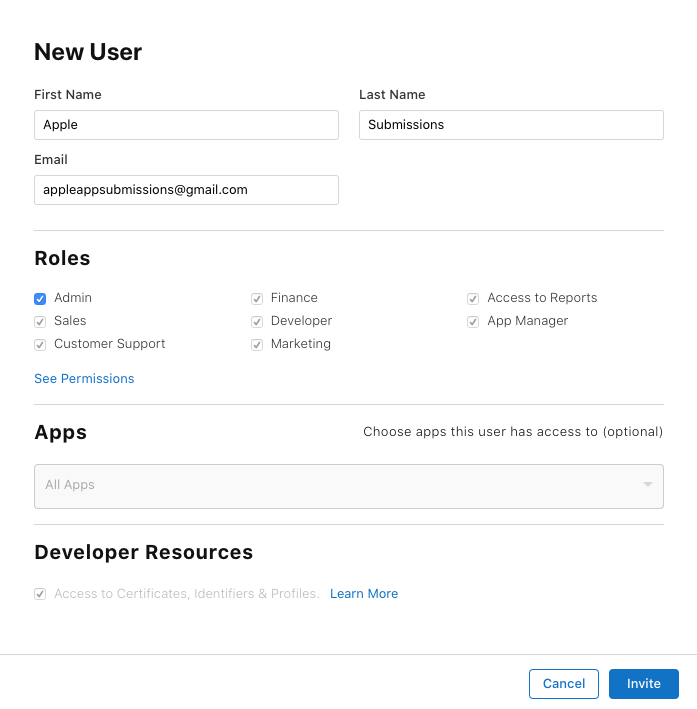Toggle the Admin role checkbox
697x709 pixels.
[40, 298]
